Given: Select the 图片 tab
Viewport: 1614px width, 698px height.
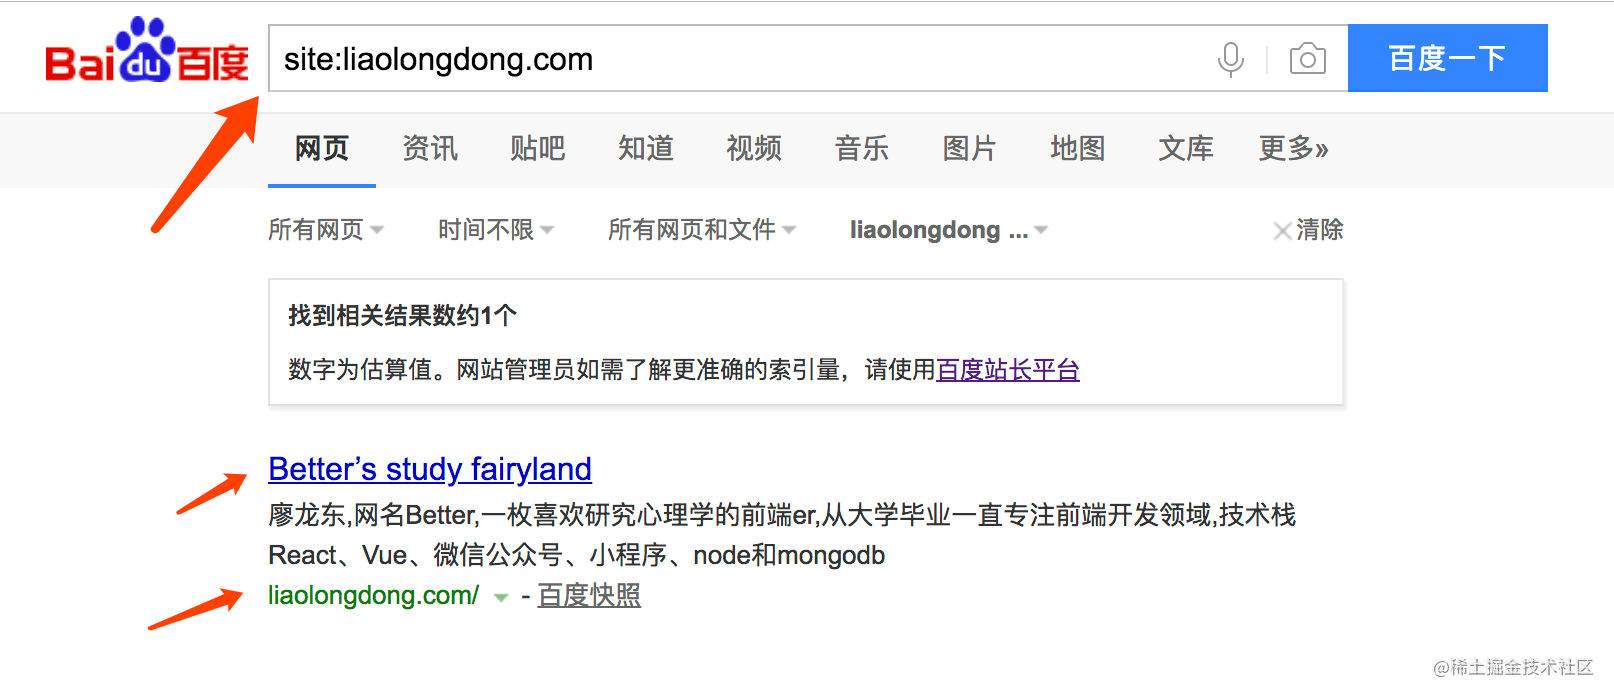Looking at the screenshot, I should pyautogui.click(x=970, y=149).
